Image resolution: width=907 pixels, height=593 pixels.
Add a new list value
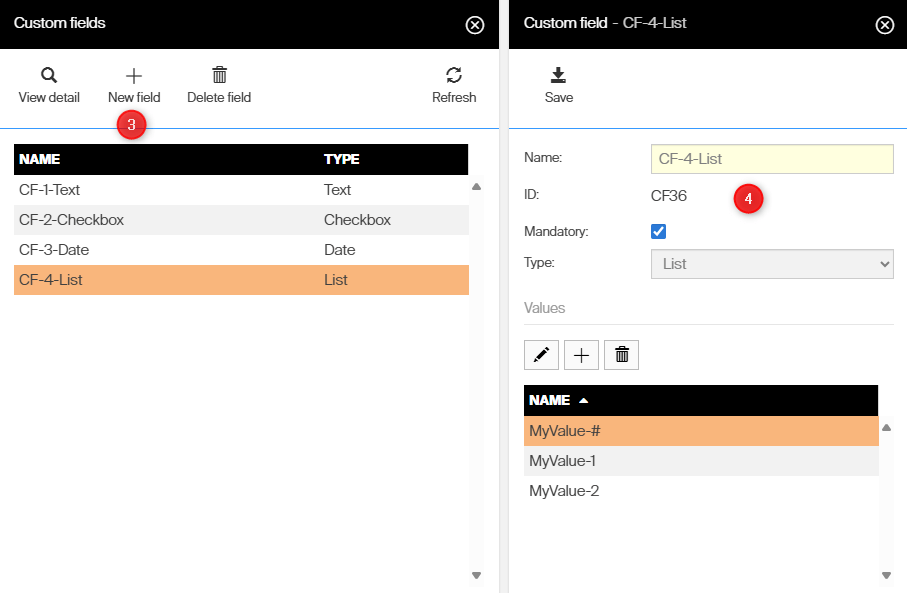(581, 355)
